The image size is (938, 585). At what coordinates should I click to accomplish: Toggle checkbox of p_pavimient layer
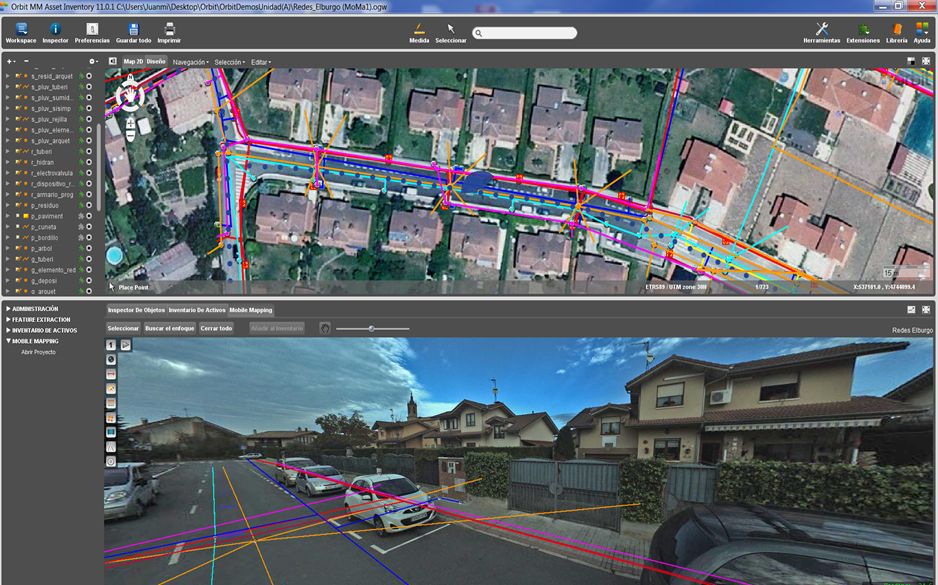pyautogui.click(x=18, y=216)
